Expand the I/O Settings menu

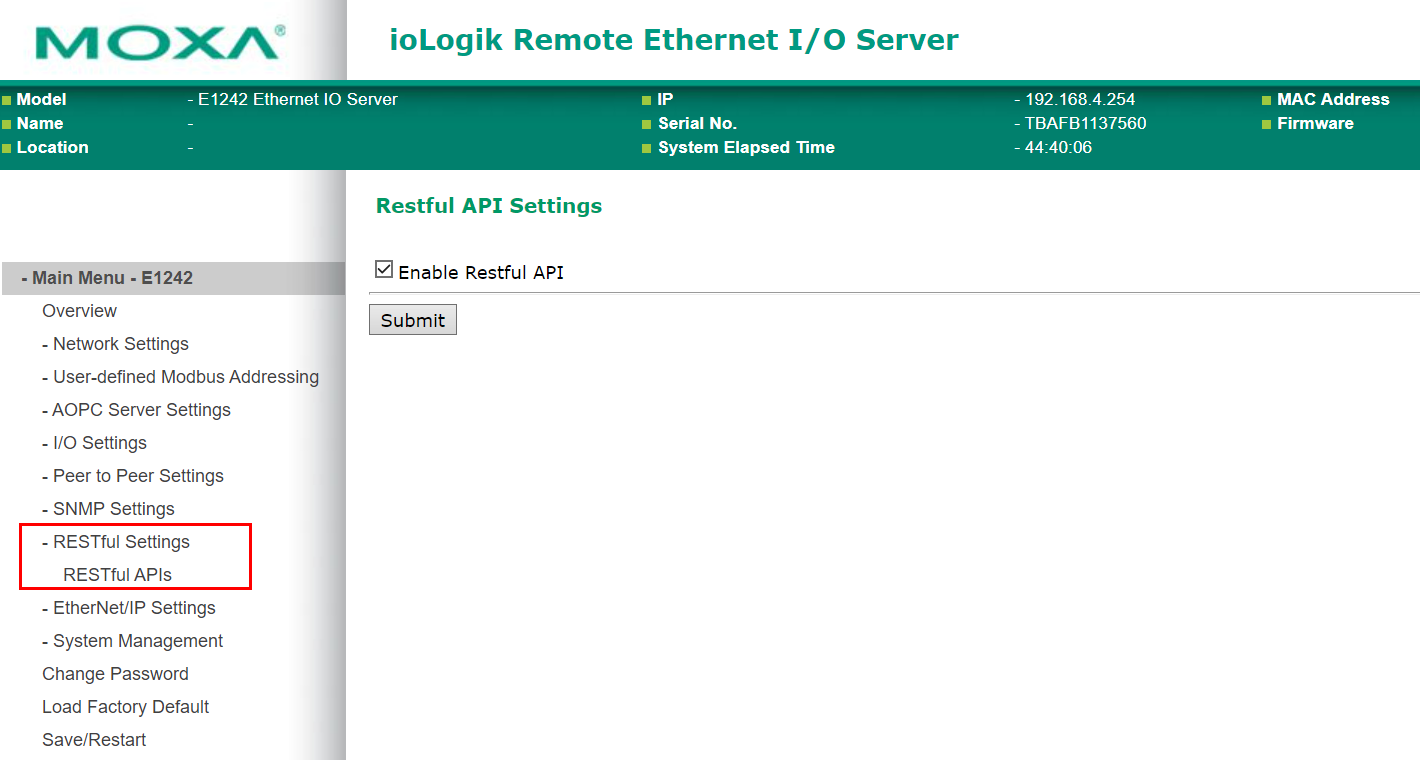pyautogui.click(x=99, y=443)
